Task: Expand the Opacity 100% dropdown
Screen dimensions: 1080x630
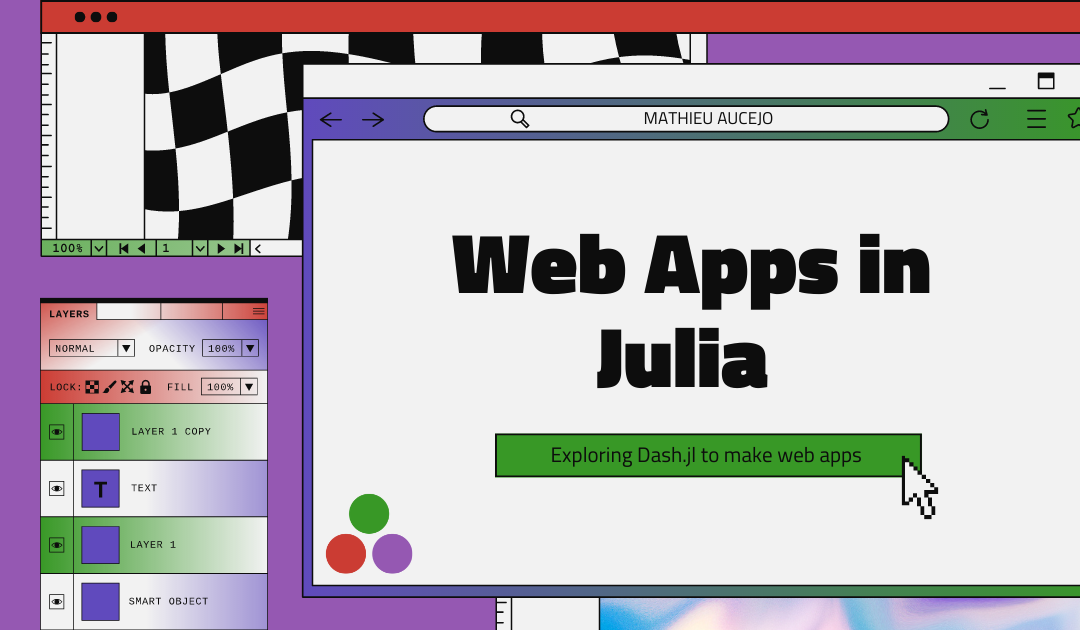Action: tap(250, 348)
